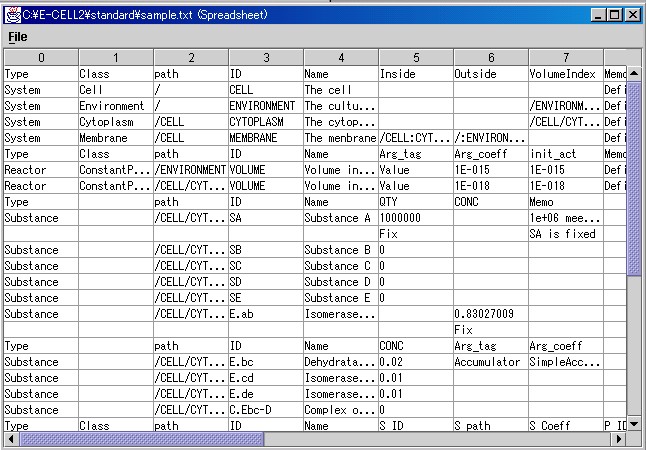Select the Accumulator cell
The height and width of the screenshot is (450, 646).
[x=490, y=362]
